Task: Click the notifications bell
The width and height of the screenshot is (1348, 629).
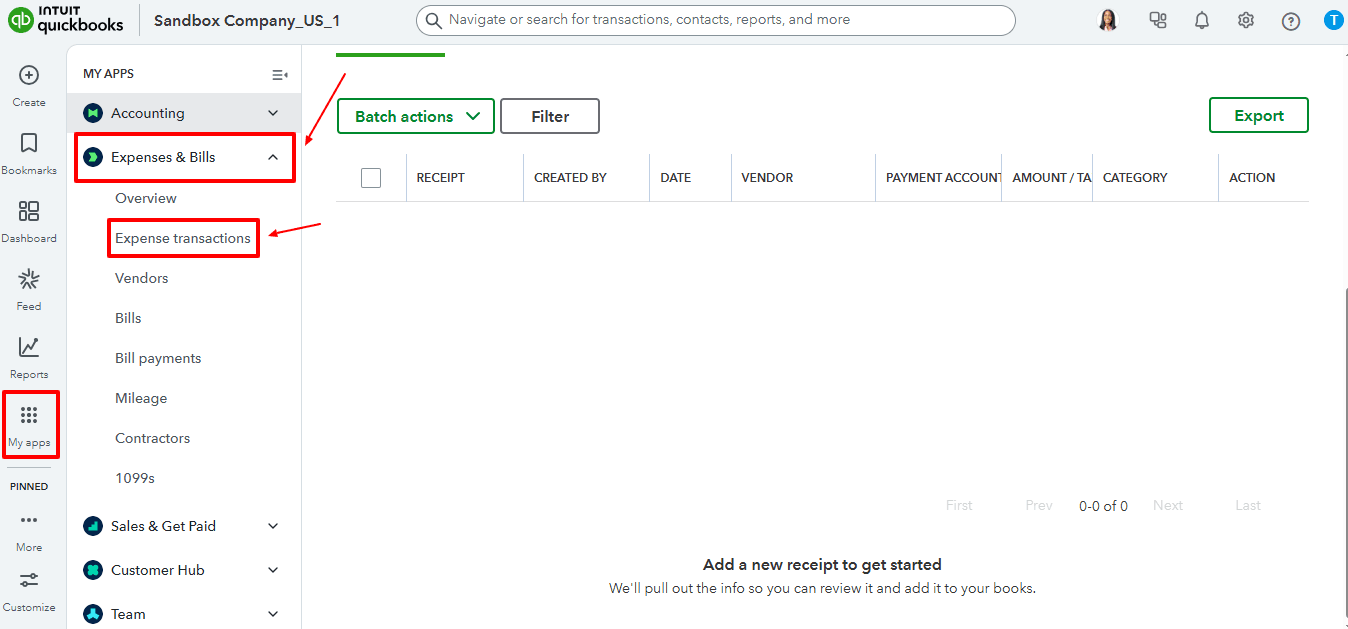Action: tap(1201, 19)
